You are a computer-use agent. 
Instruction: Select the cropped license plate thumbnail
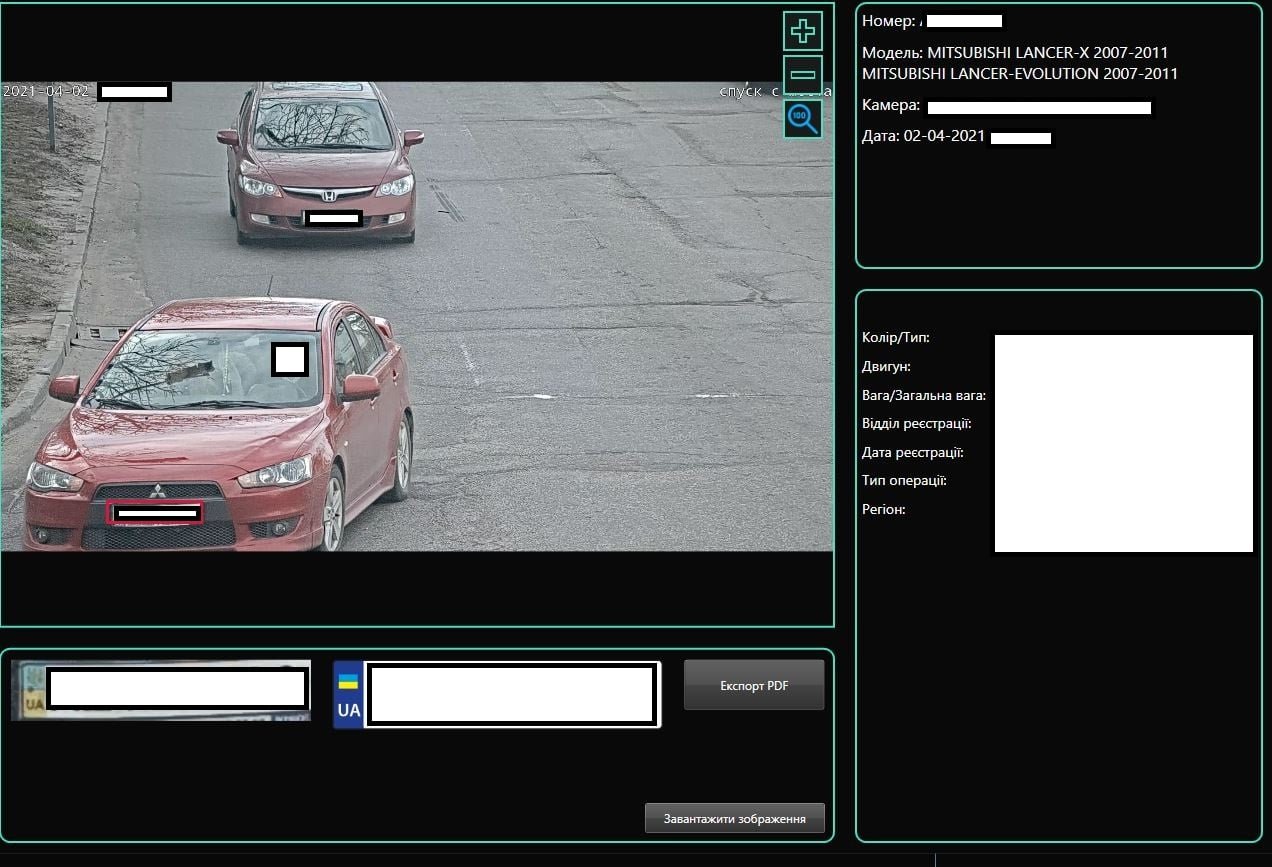pos(161,690)
